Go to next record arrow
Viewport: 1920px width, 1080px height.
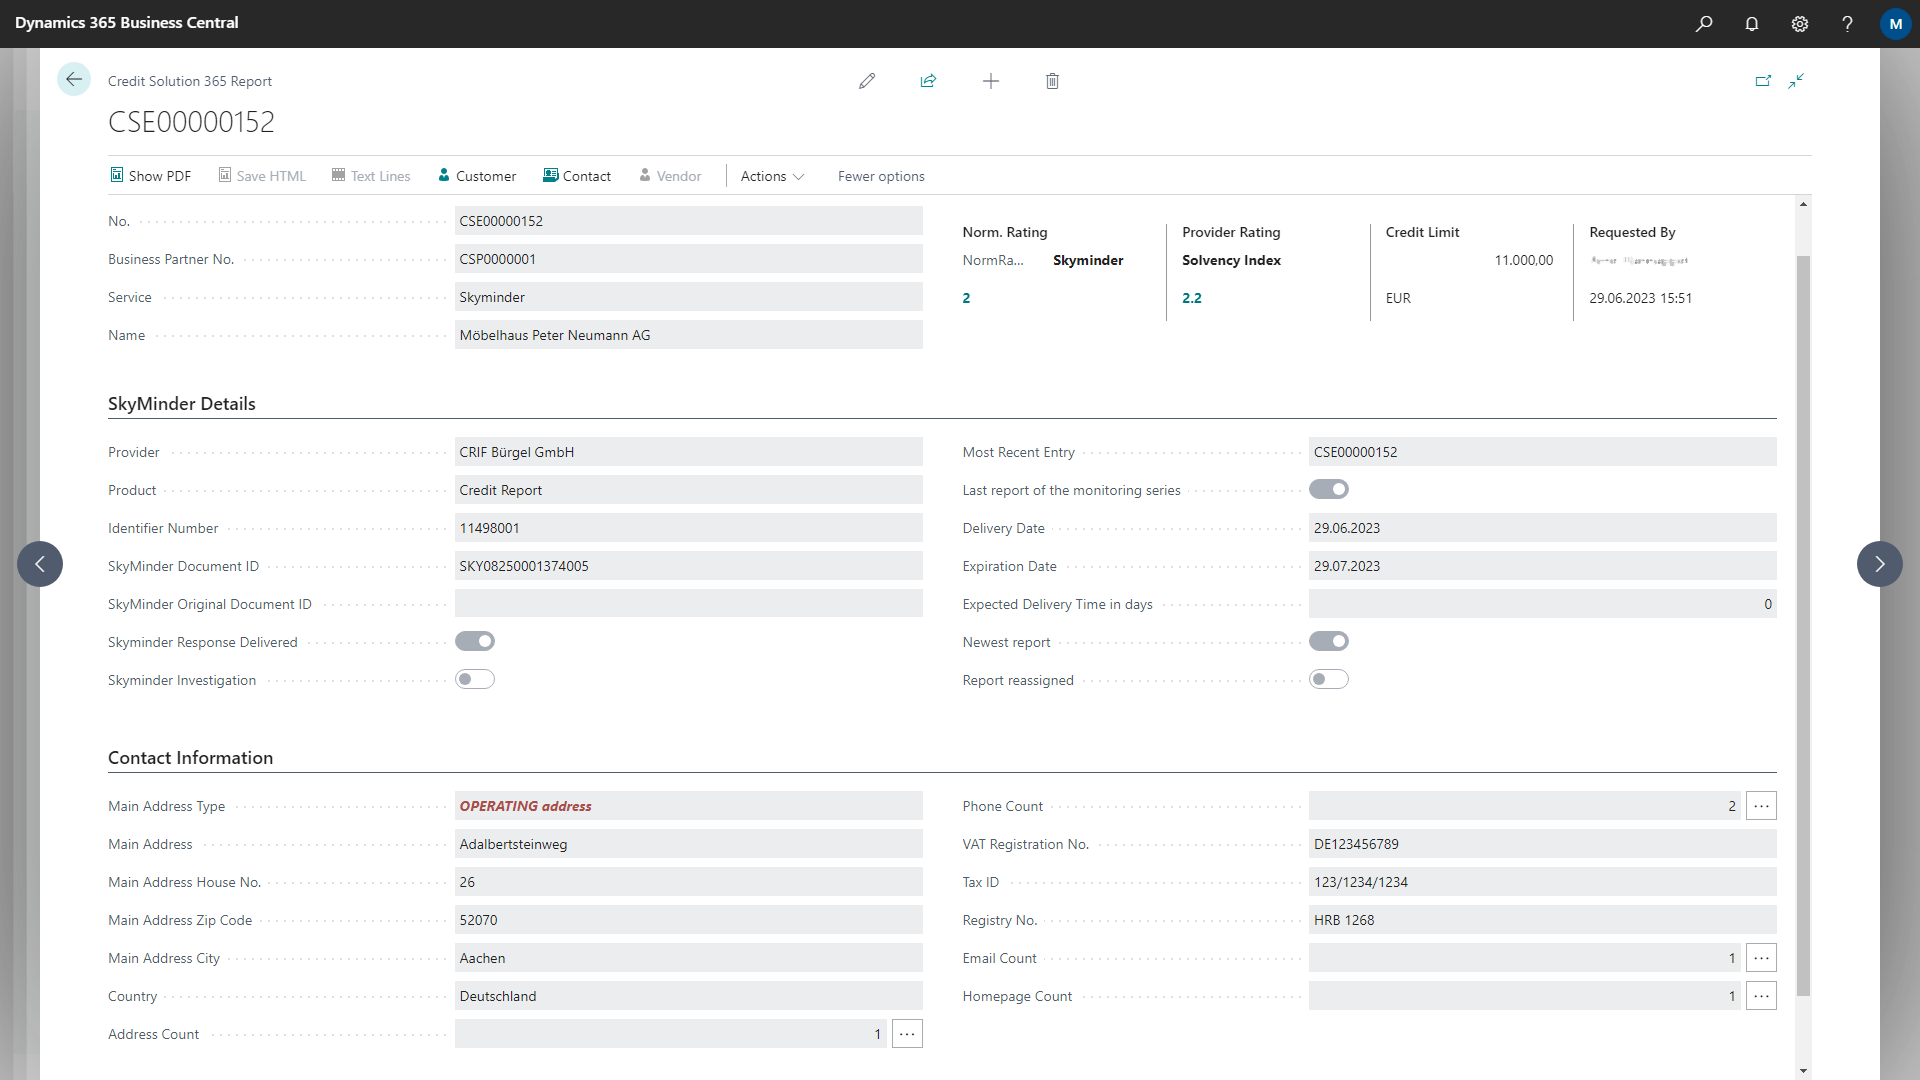click(x=1879, y=564)
